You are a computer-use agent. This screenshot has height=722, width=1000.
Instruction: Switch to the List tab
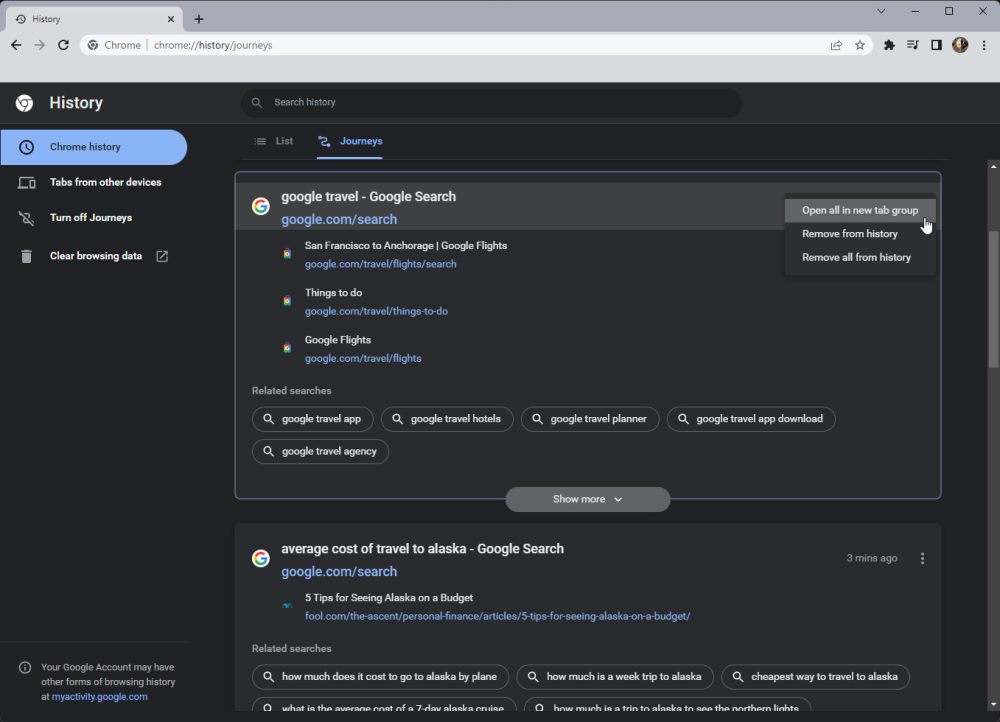tap(274, 141)
